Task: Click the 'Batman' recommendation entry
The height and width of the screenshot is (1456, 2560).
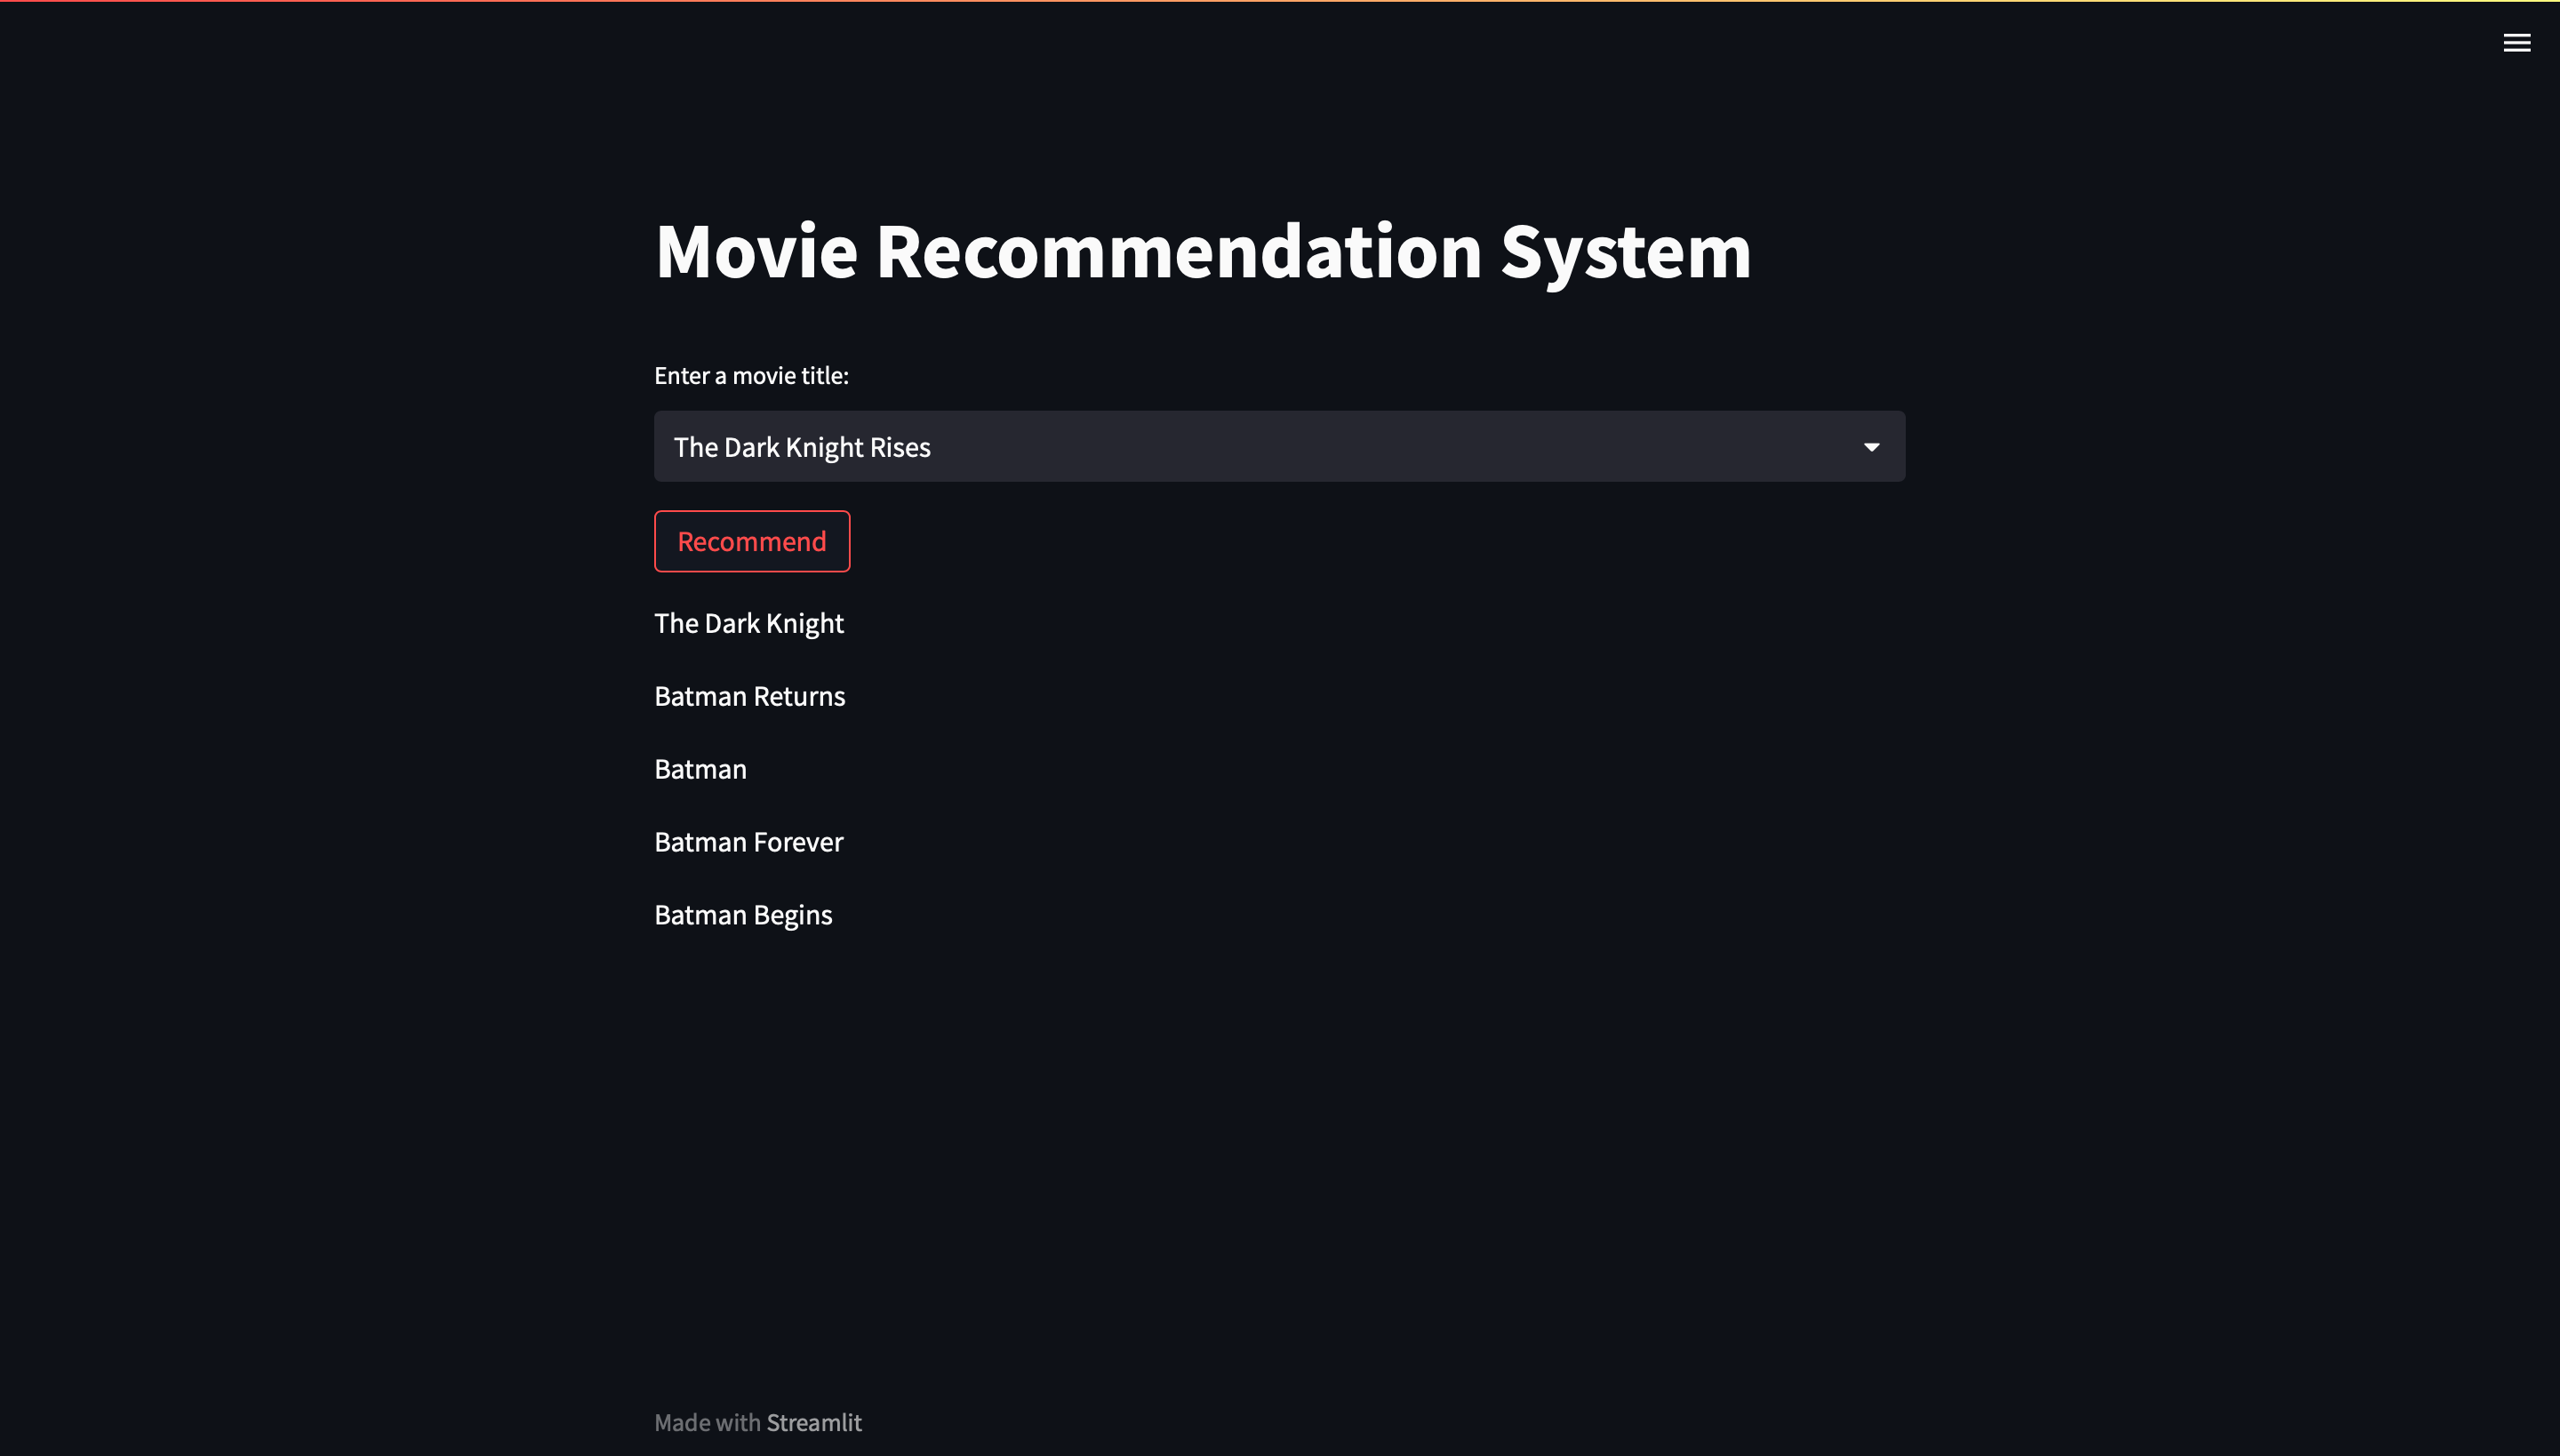Action: coord(700,768)
